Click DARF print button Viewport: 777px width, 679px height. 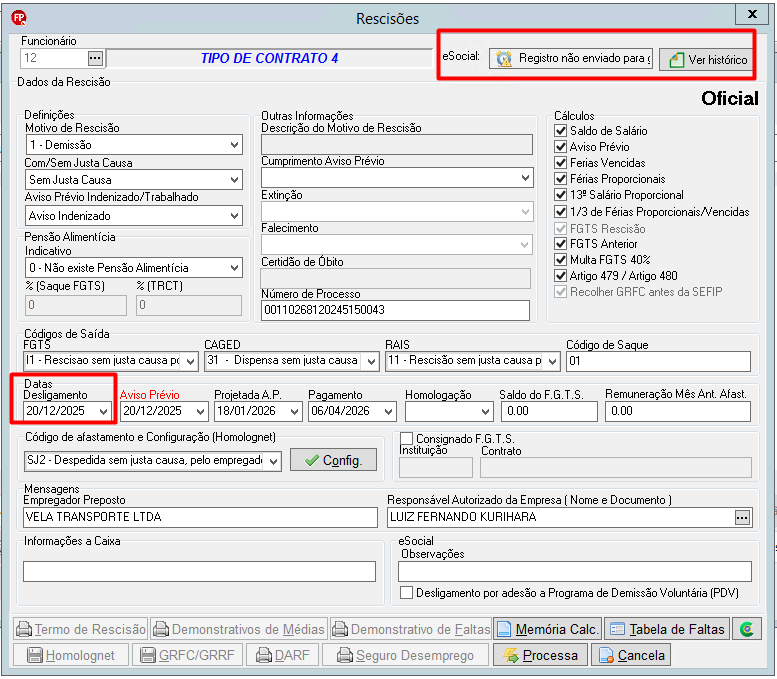click(282, 655)
